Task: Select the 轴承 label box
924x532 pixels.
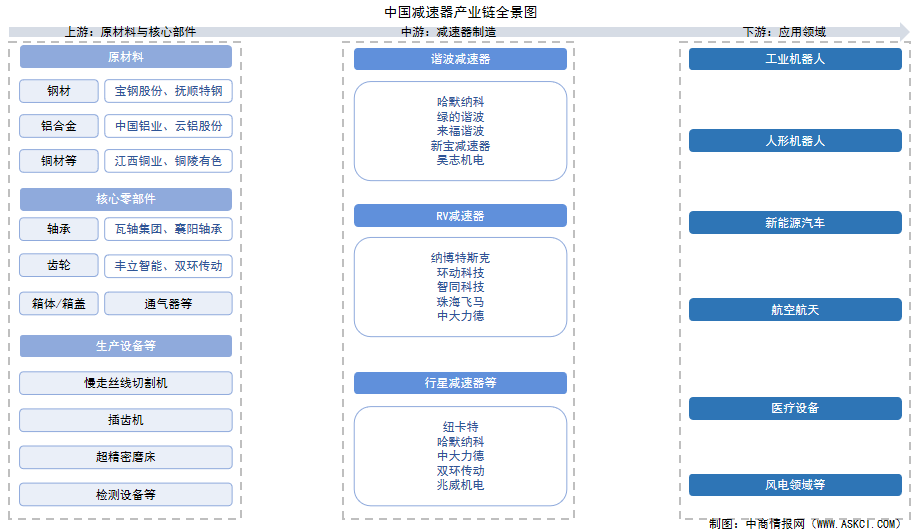Action: 59,229
